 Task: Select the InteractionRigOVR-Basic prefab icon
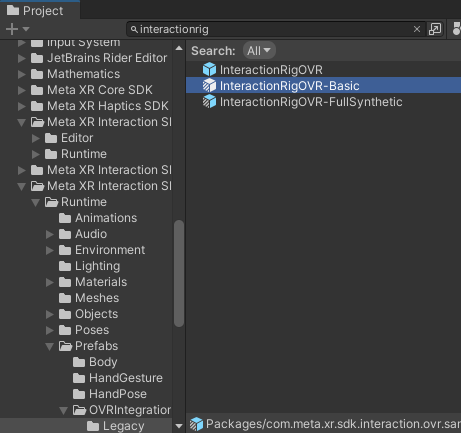pos(209,86)
